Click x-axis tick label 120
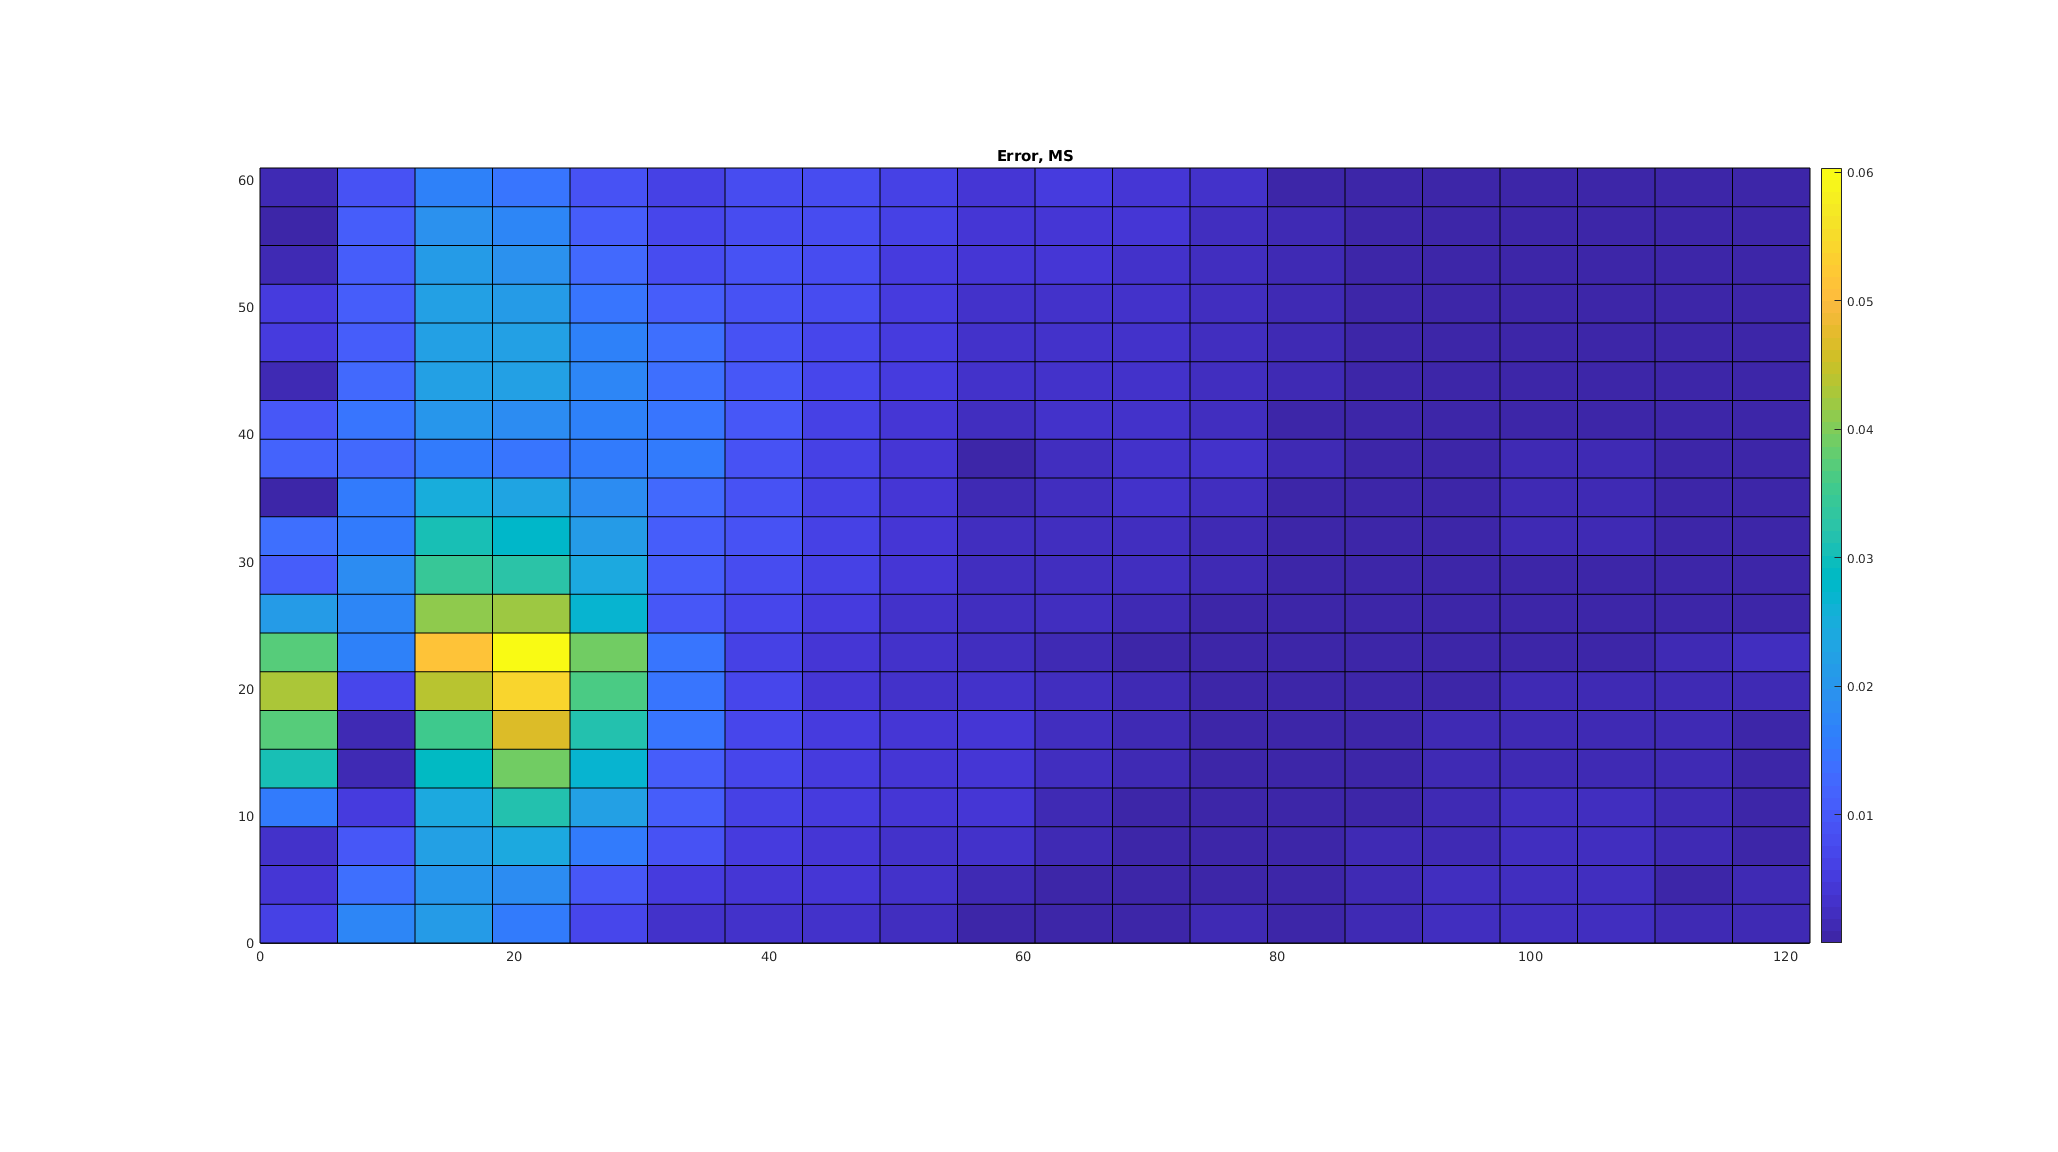 (1785, 957)
